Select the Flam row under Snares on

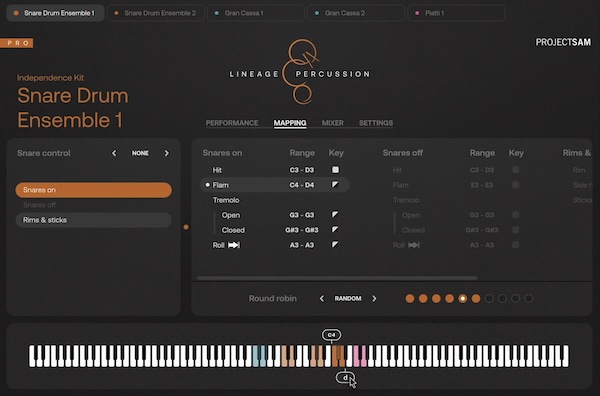coord(275,185)
